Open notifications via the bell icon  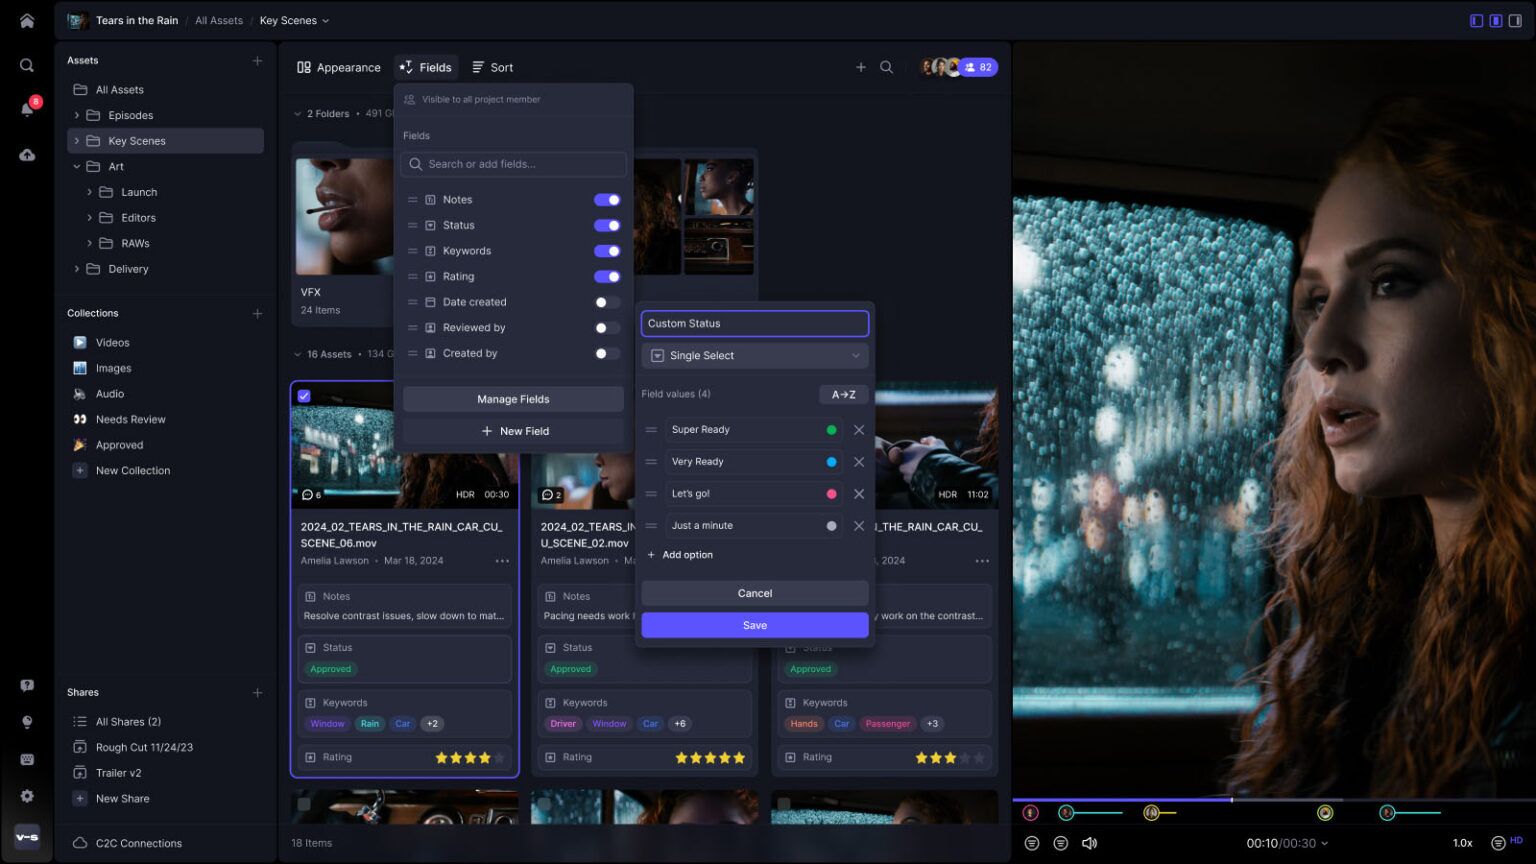(27, 109)
